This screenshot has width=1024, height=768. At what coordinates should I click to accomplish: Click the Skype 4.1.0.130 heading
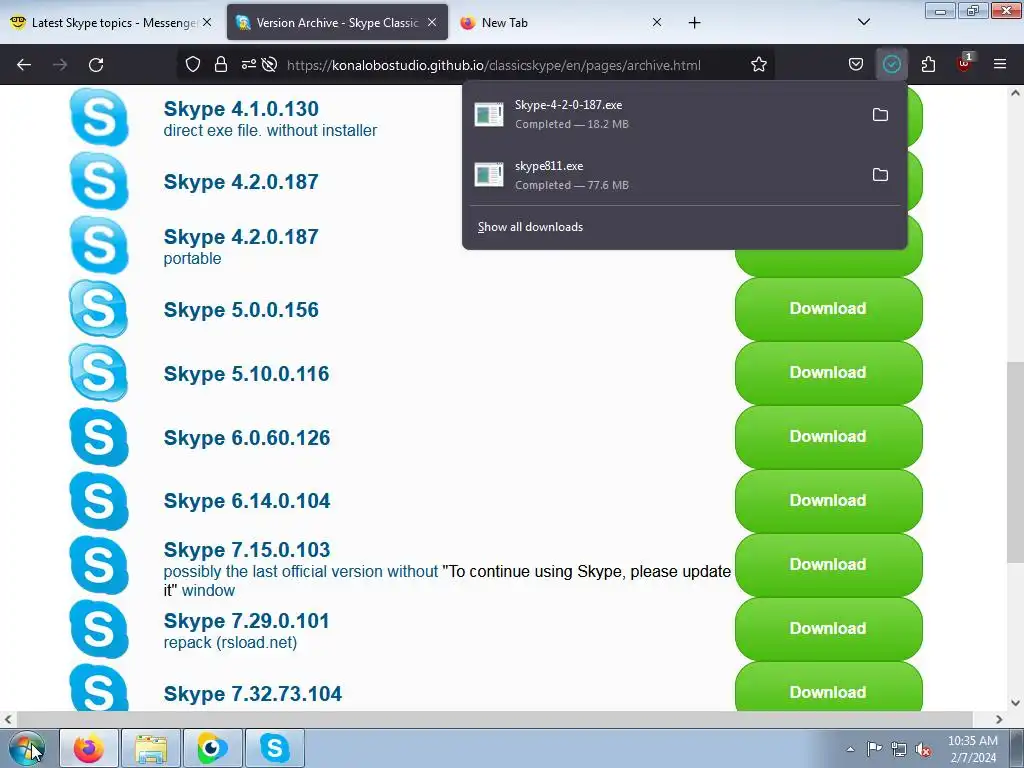(x=241, y=108)
